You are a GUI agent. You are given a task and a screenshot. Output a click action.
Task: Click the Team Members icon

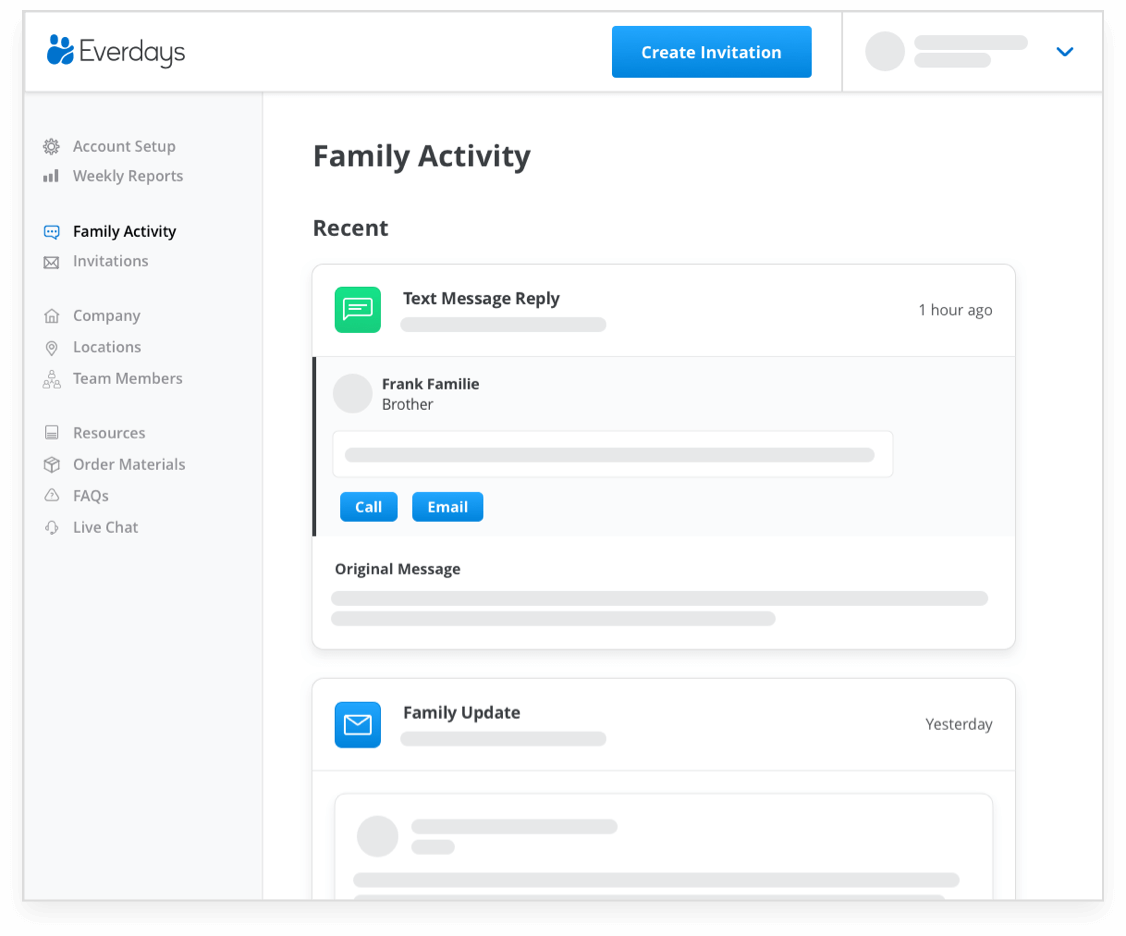(x=51, y=379)
